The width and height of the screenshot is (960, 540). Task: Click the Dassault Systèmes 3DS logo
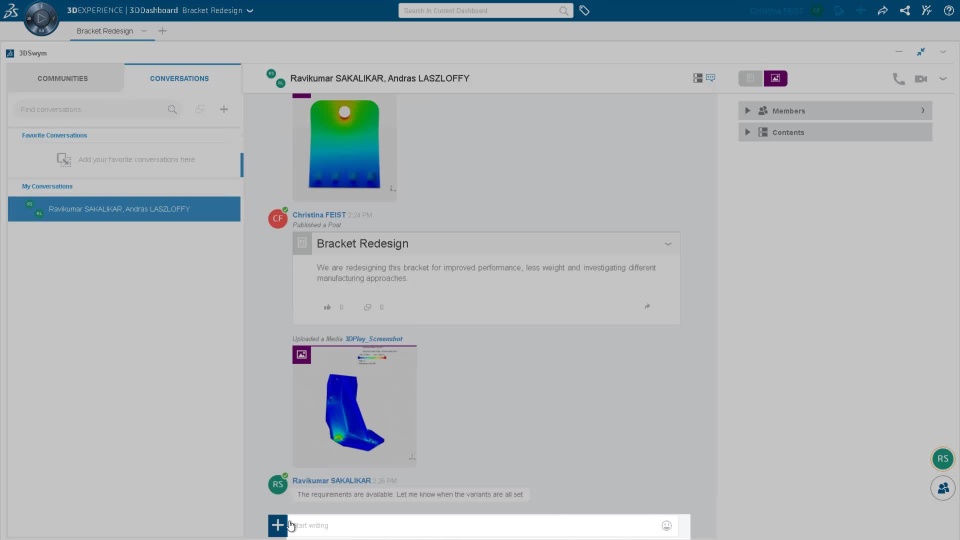coord(11,10)
